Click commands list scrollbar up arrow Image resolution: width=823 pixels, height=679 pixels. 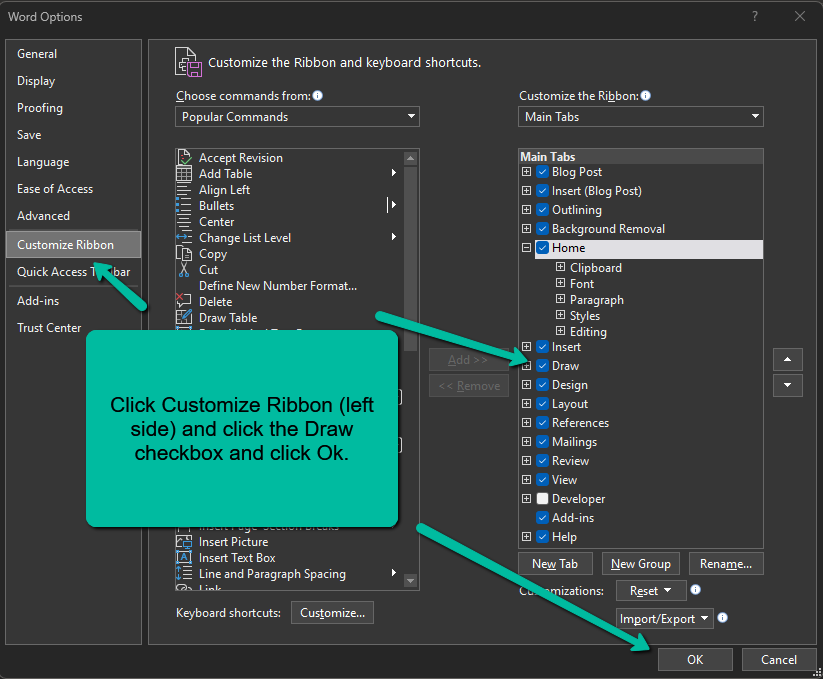[x=410, y=158]
